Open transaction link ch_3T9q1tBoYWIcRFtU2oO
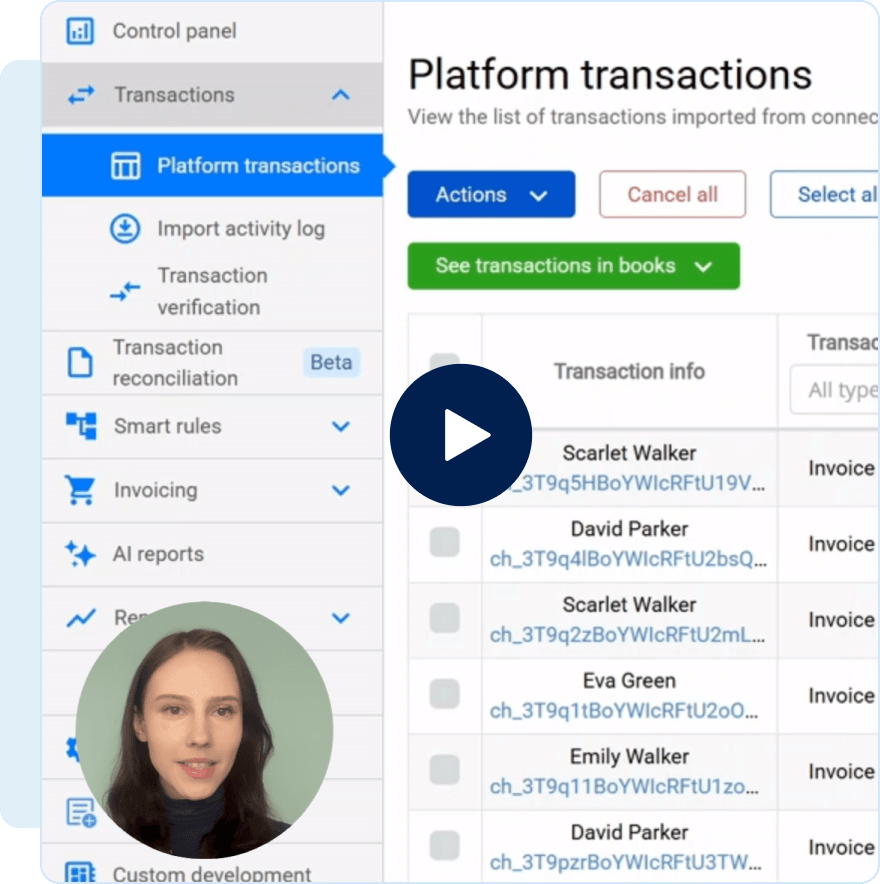 623,711
